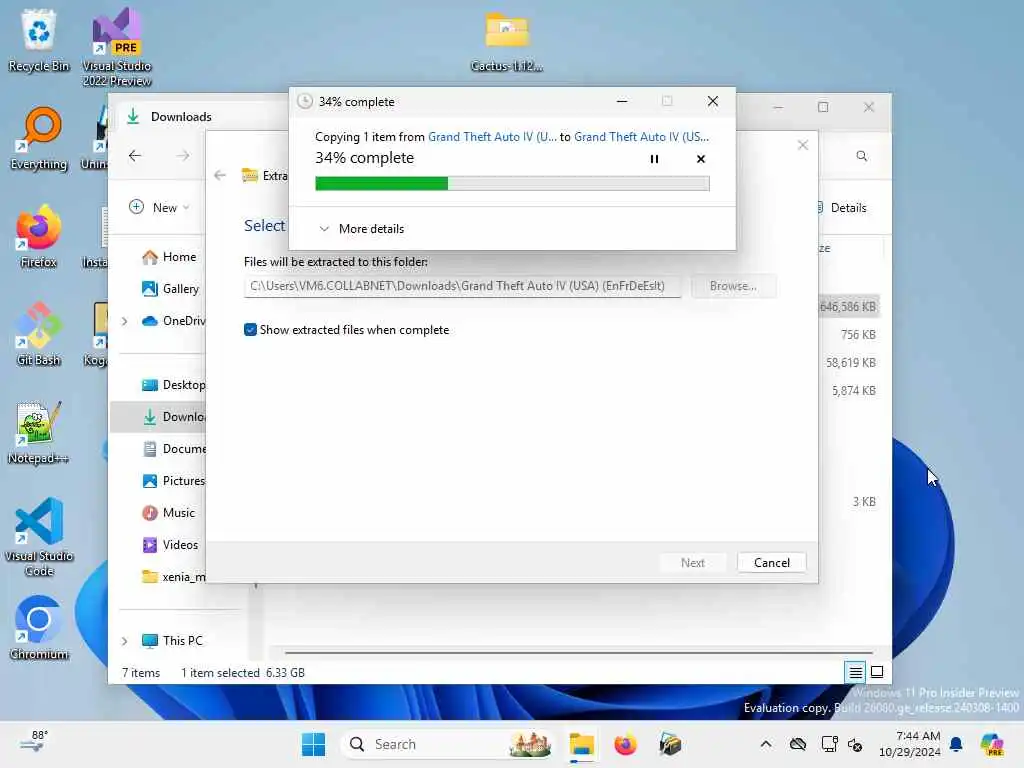Click the Browse button
1024x768 pixels.
[733, 286]
